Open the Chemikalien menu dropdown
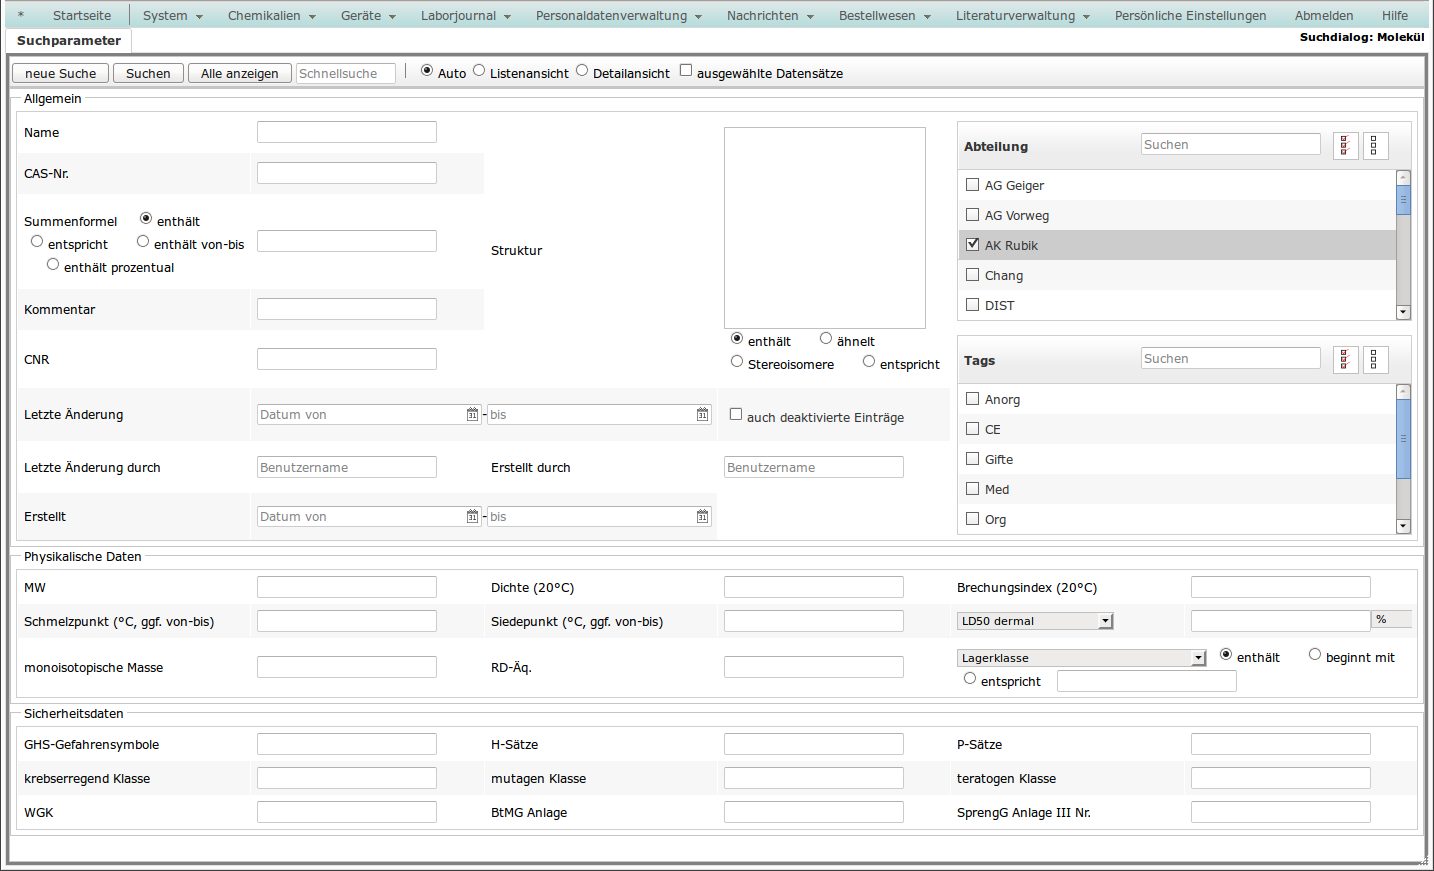 point(271,16)
